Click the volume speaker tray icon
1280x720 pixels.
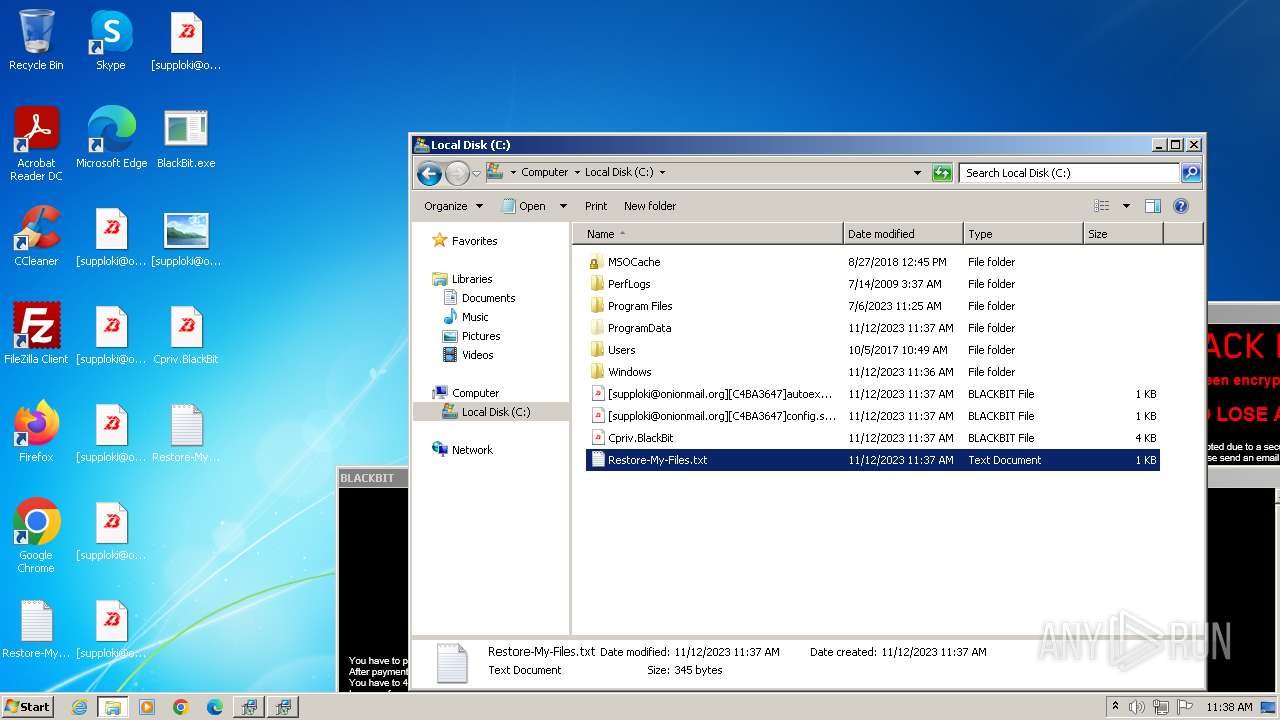[1137, 707]
